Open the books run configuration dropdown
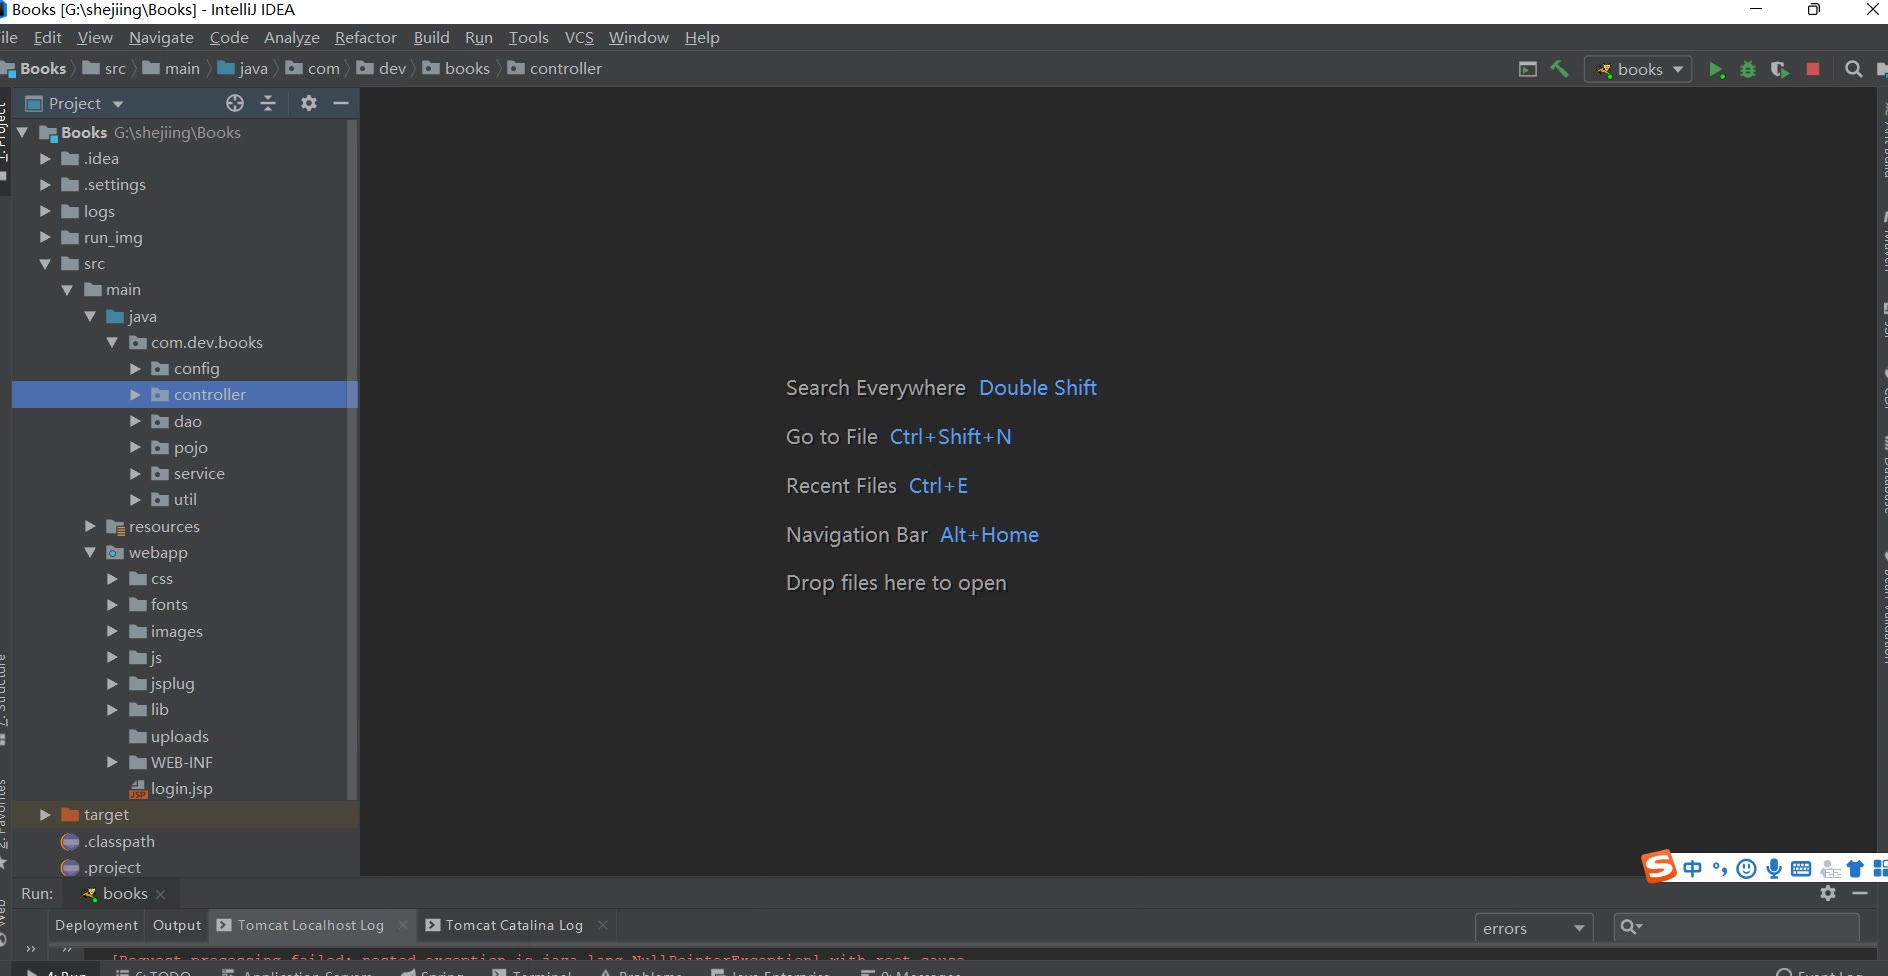Image resolution: width=1888 pixels, height=976 pixels. 1638,69
